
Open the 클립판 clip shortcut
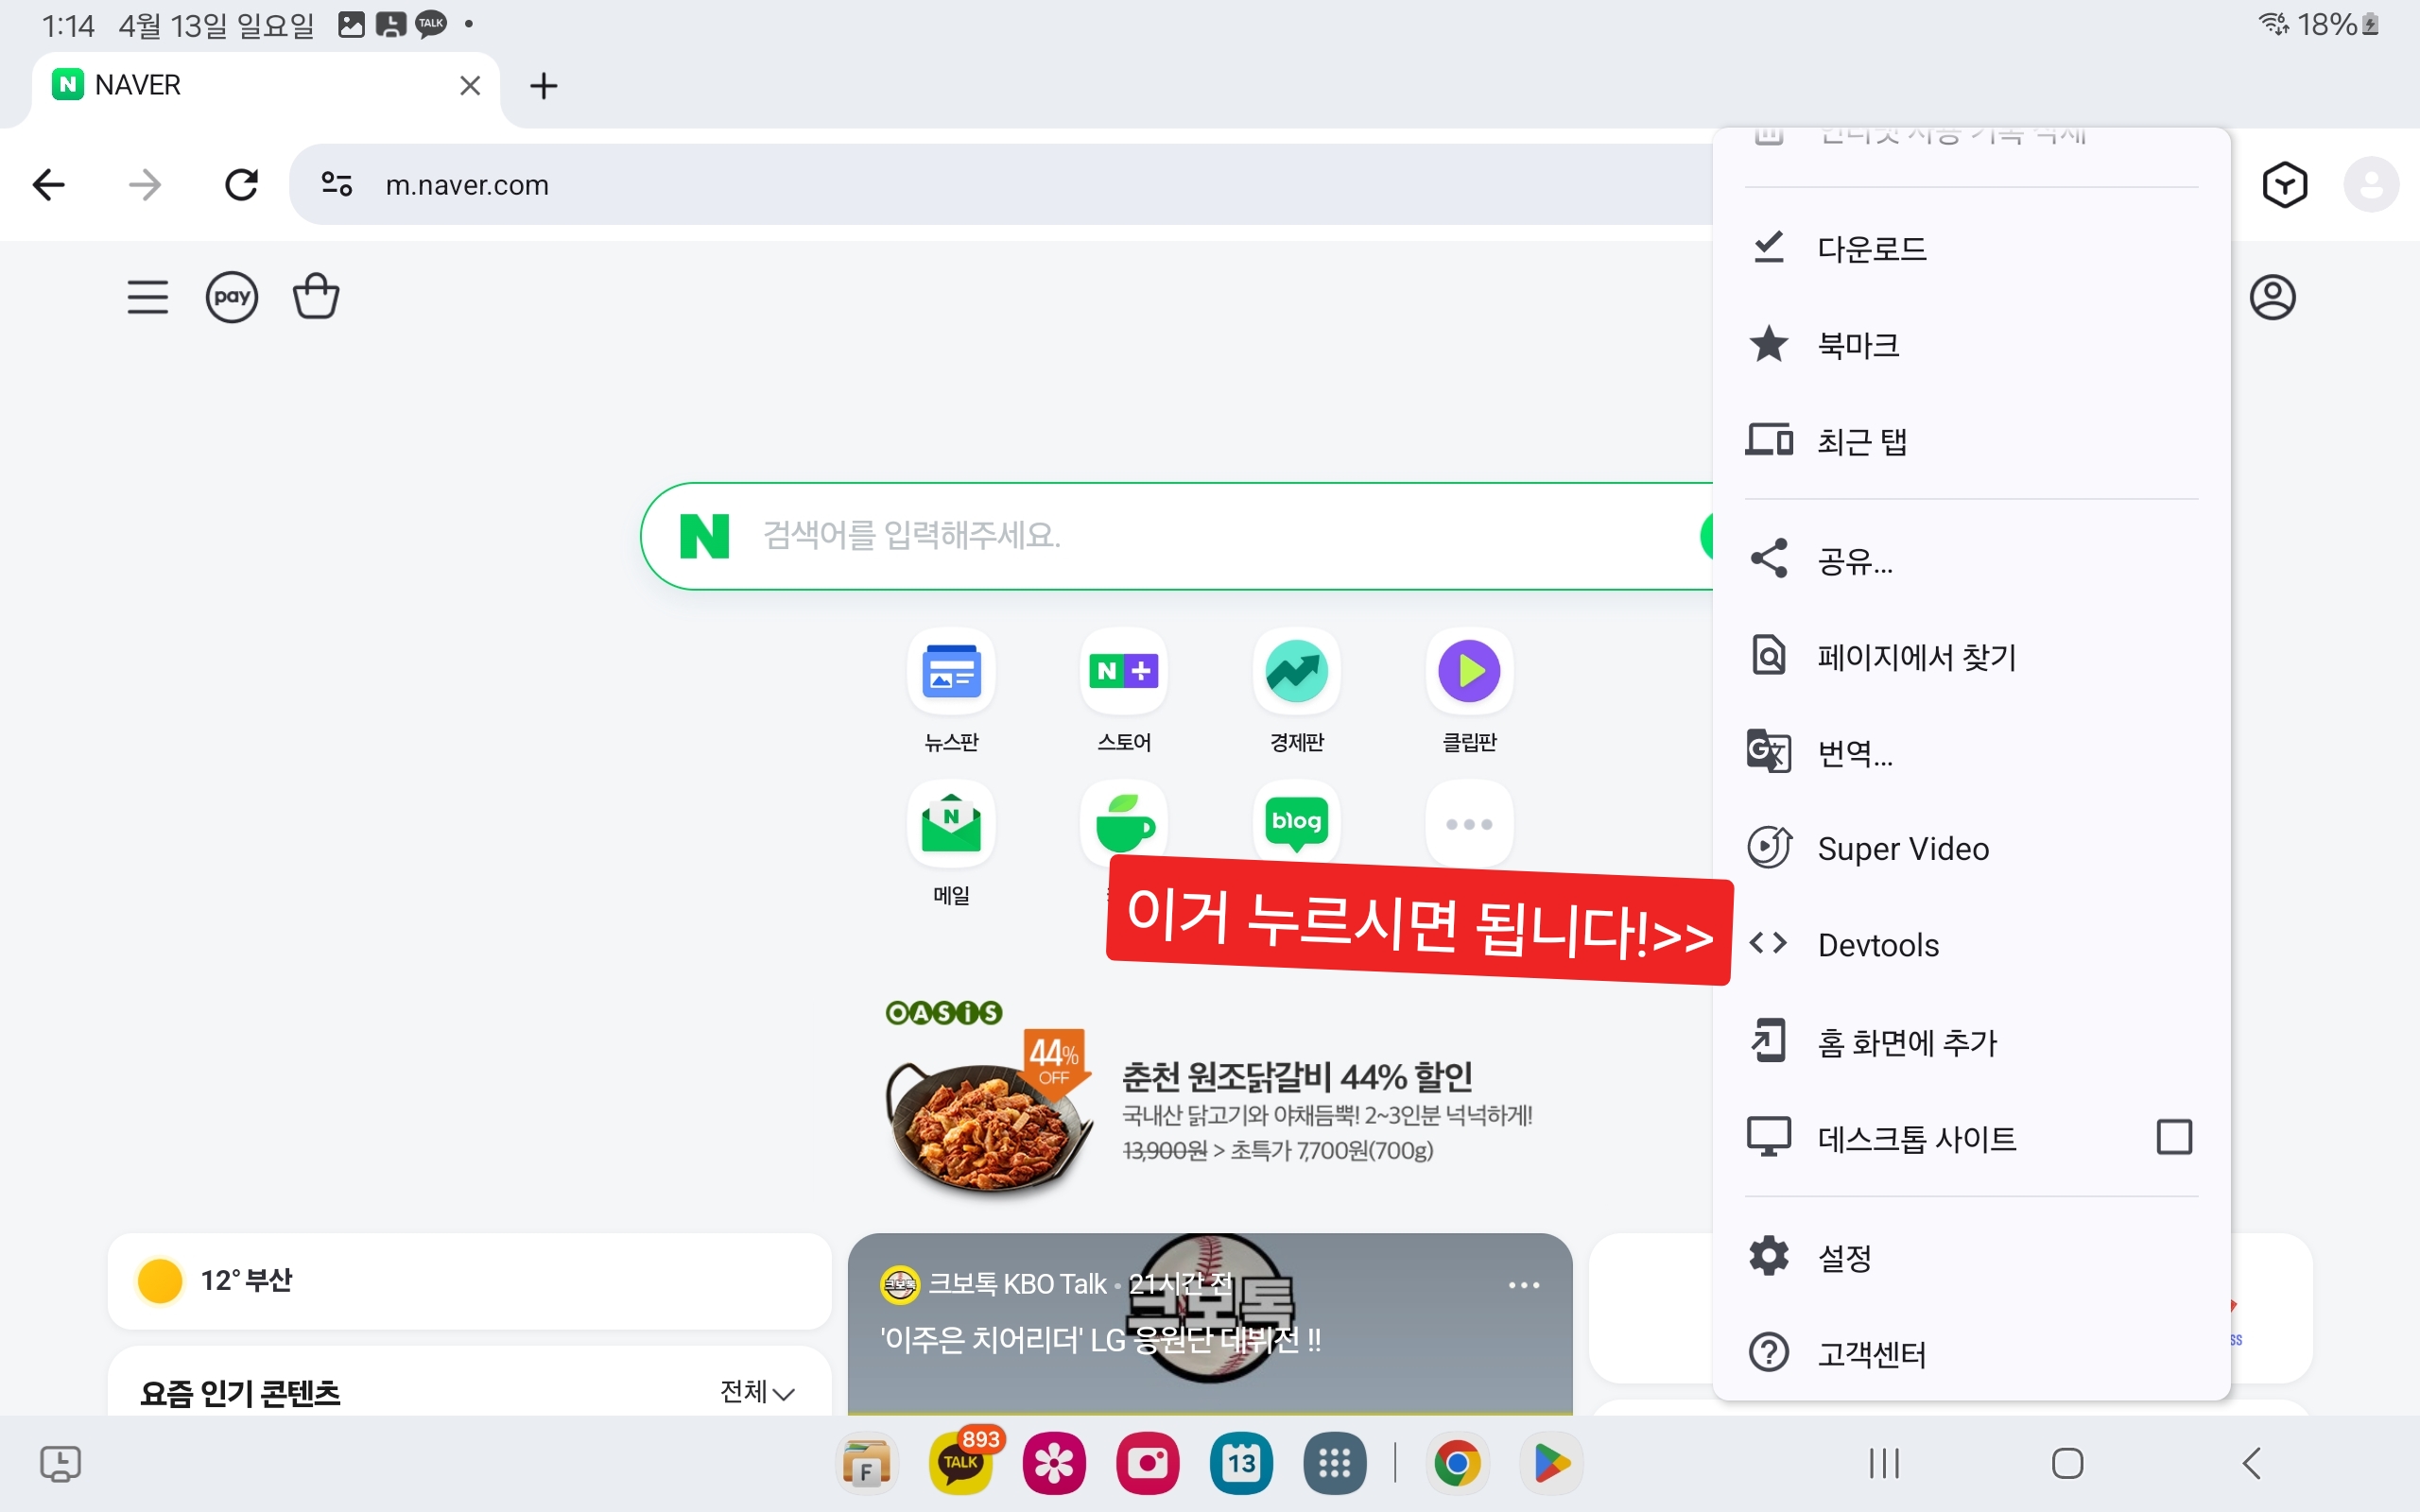tap(1469, 671)
